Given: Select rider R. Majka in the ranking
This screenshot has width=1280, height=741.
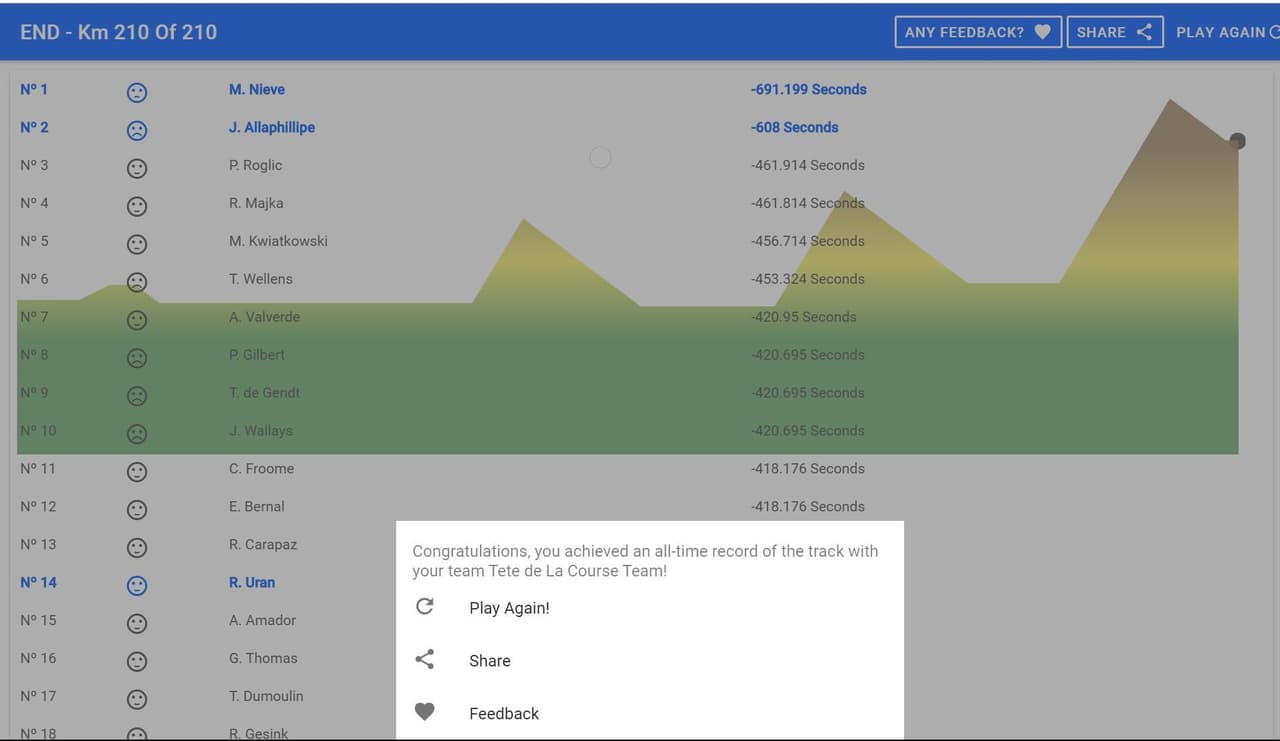Looking at the screenshot, I should click(x=256, y=203).
